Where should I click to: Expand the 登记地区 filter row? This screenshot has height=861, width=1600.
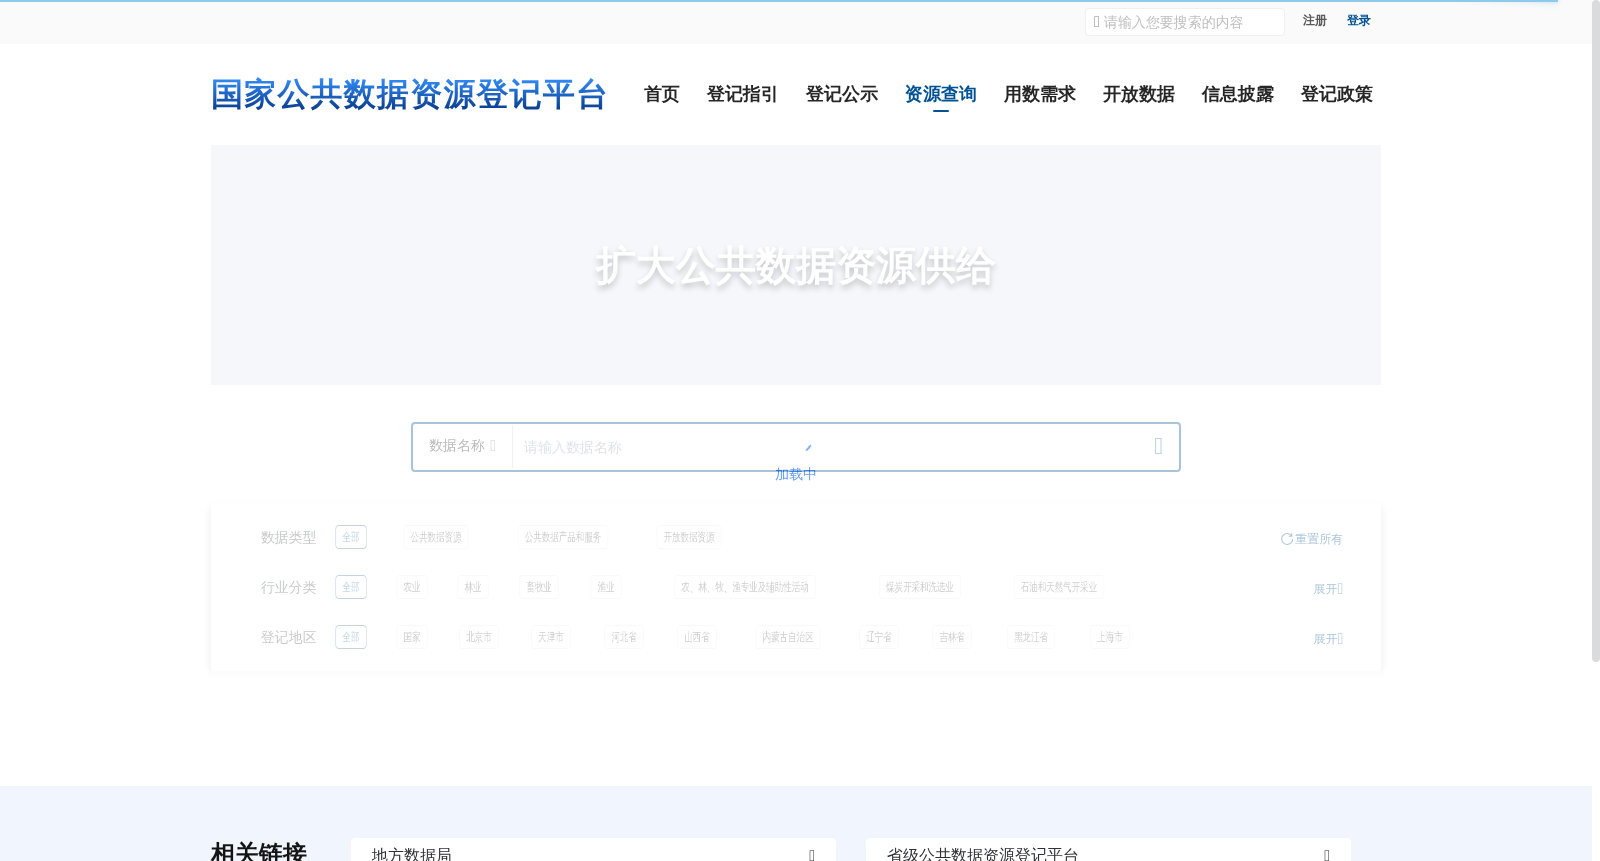pos(1328,639)
